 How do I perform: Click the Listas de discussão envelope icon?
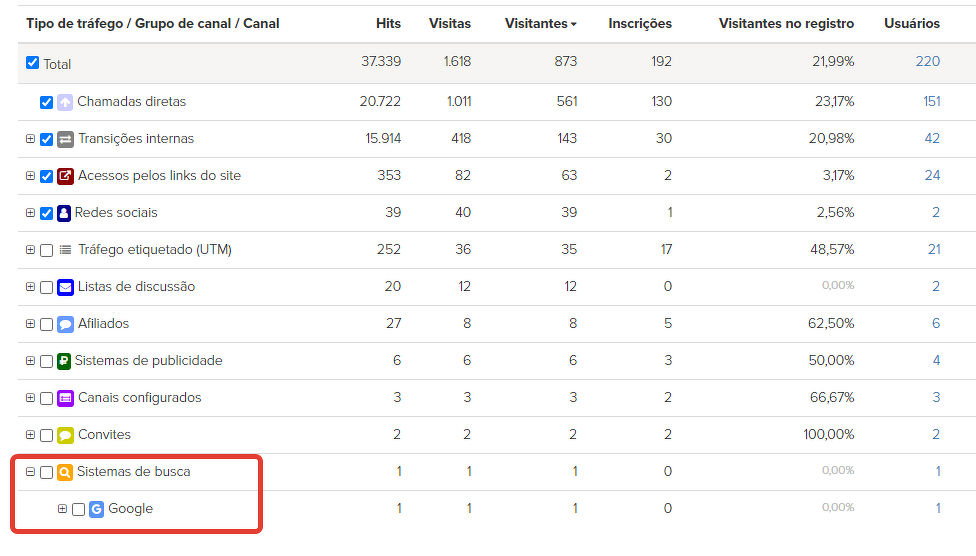coord(65,287)
